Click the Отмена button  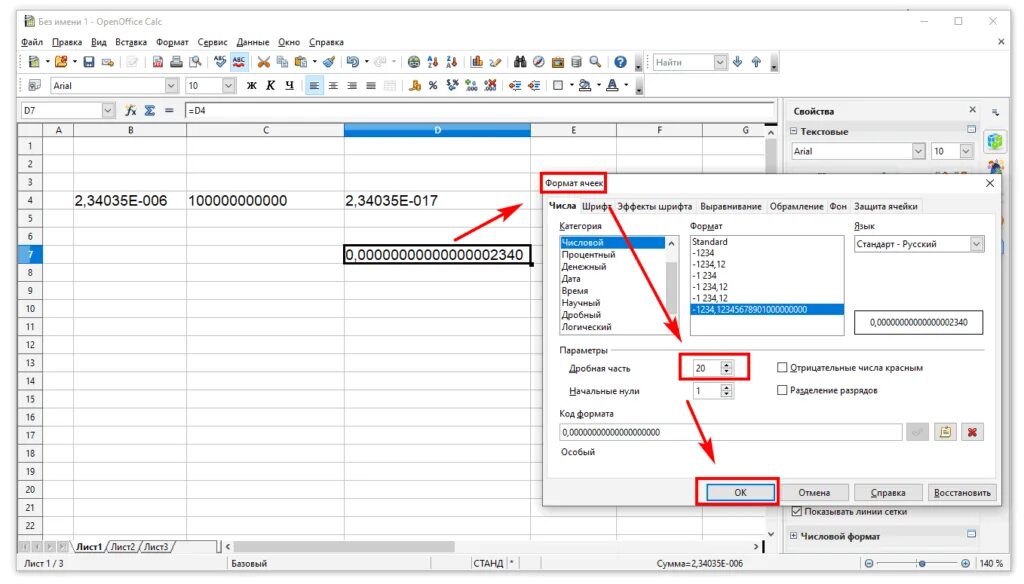point(814,493)
